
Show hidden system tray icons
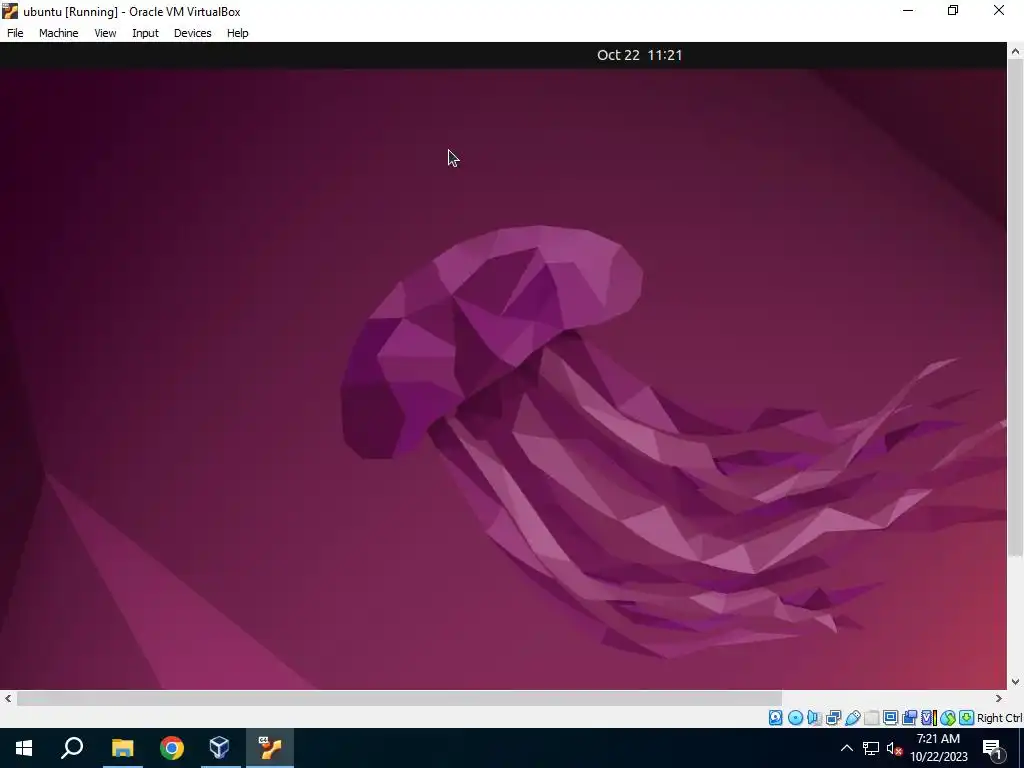pos(846,748)
